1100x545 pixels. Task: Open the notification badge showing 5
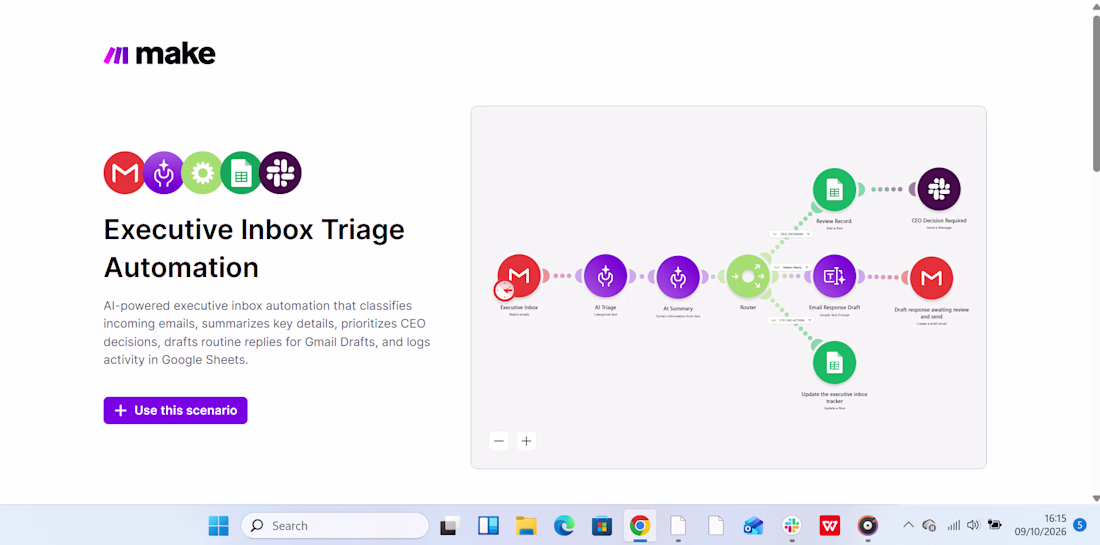1080,524
